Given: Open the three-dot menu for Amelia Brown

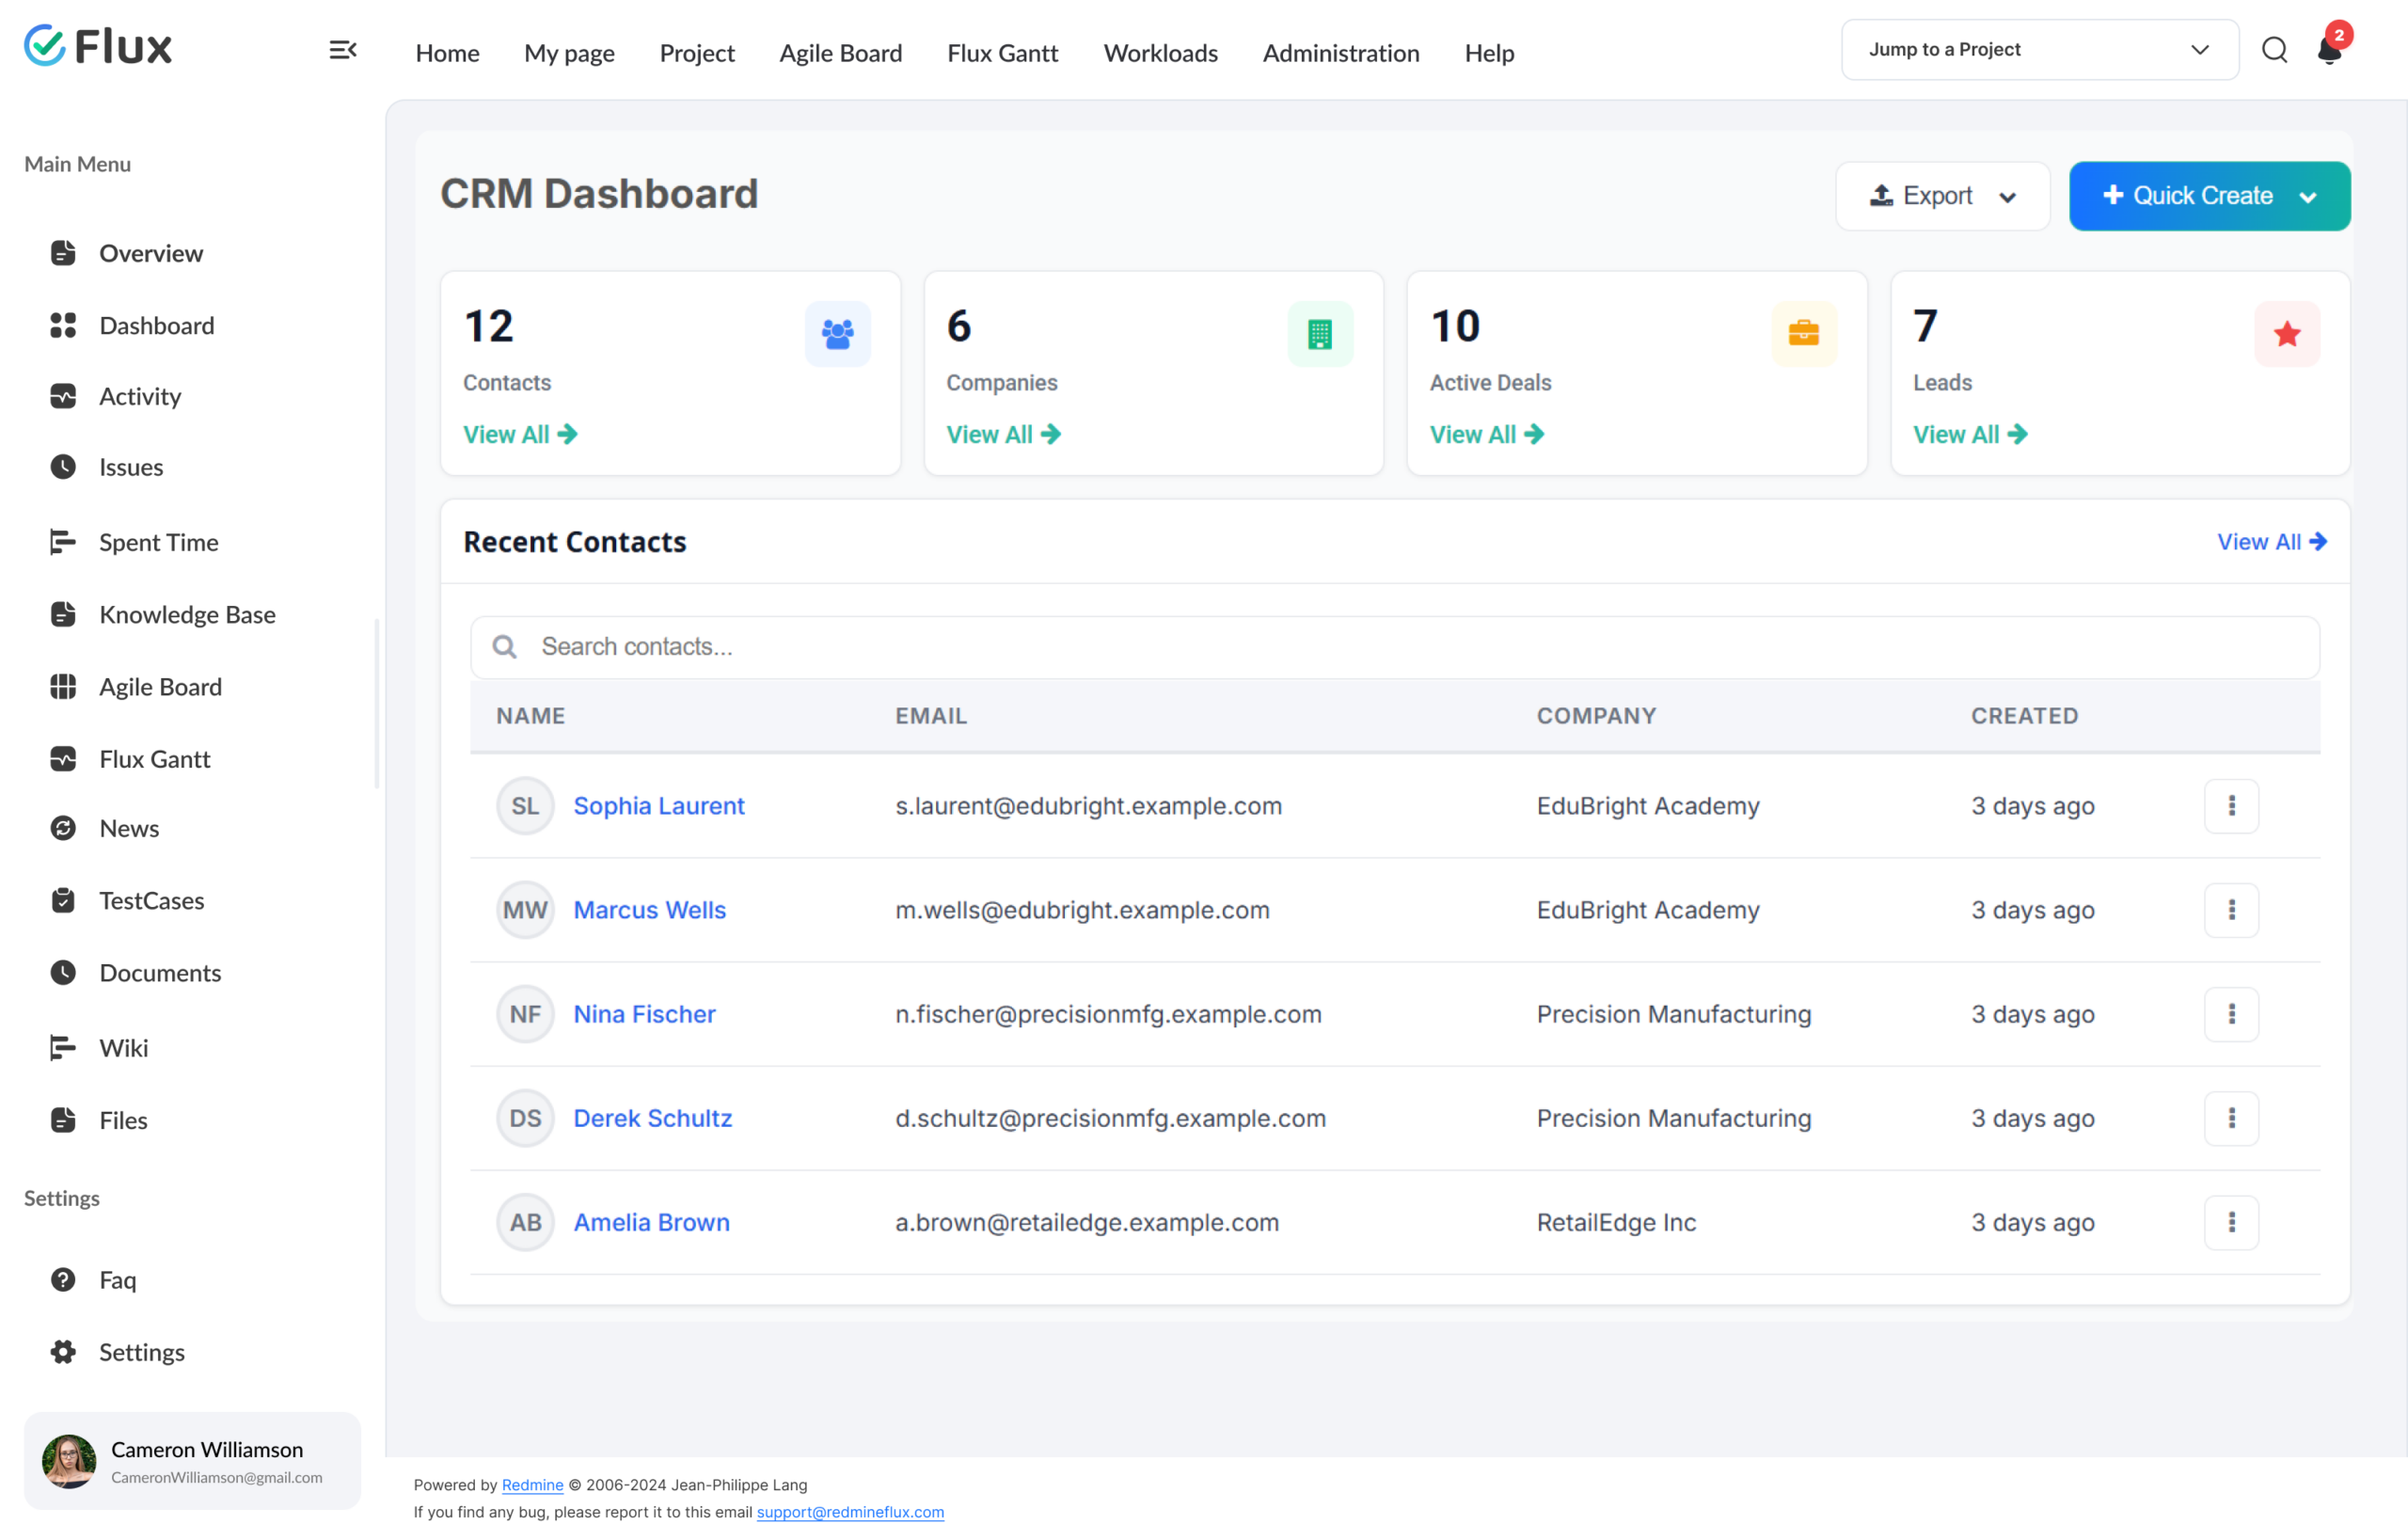Looking at the screenshot, I should (2231, 1222).
